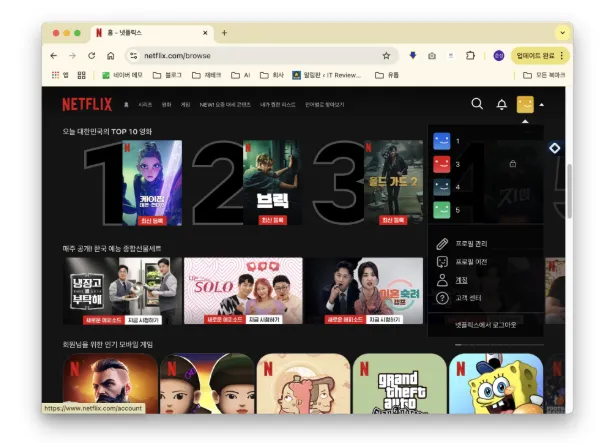The image size is (600, 443).
Task: Go back with browser back arrow
Action: pyautogui.click(x=54, y=56)
